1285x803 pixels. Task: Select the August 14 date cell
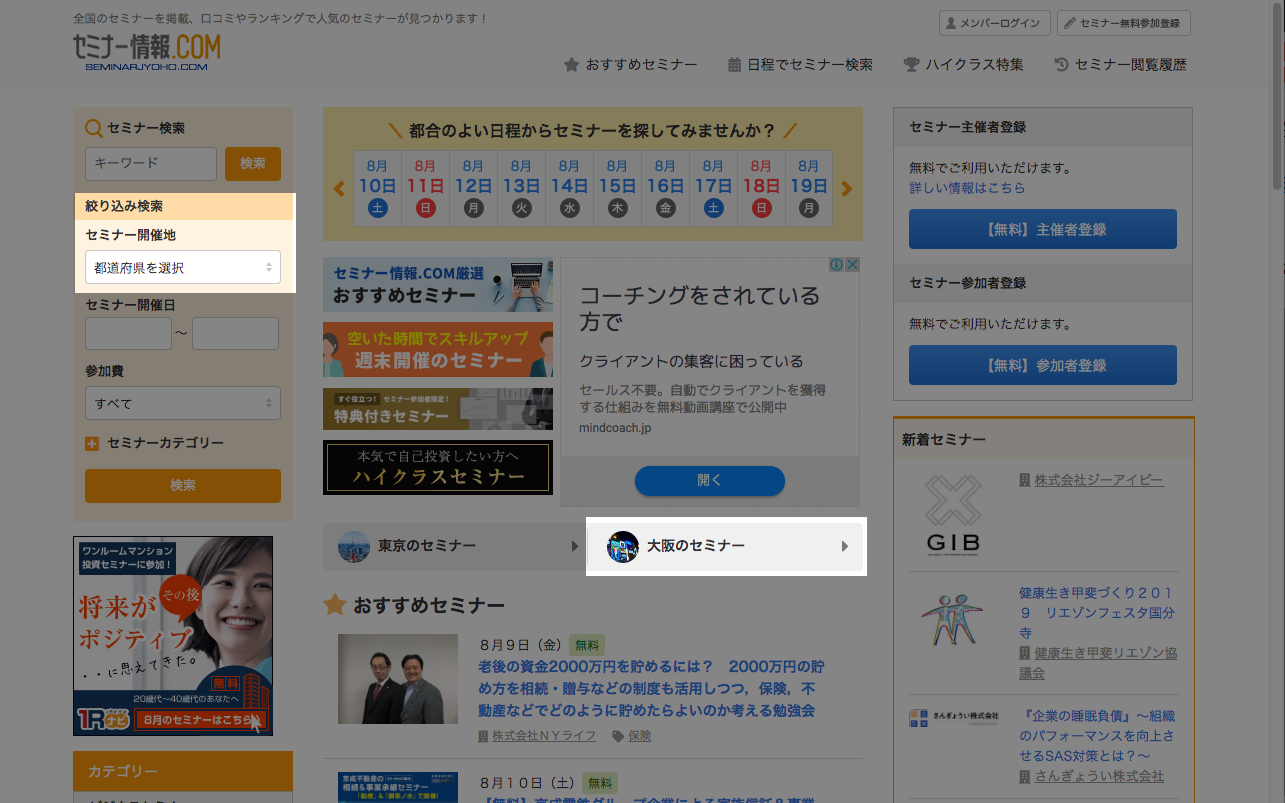[569, 188]
